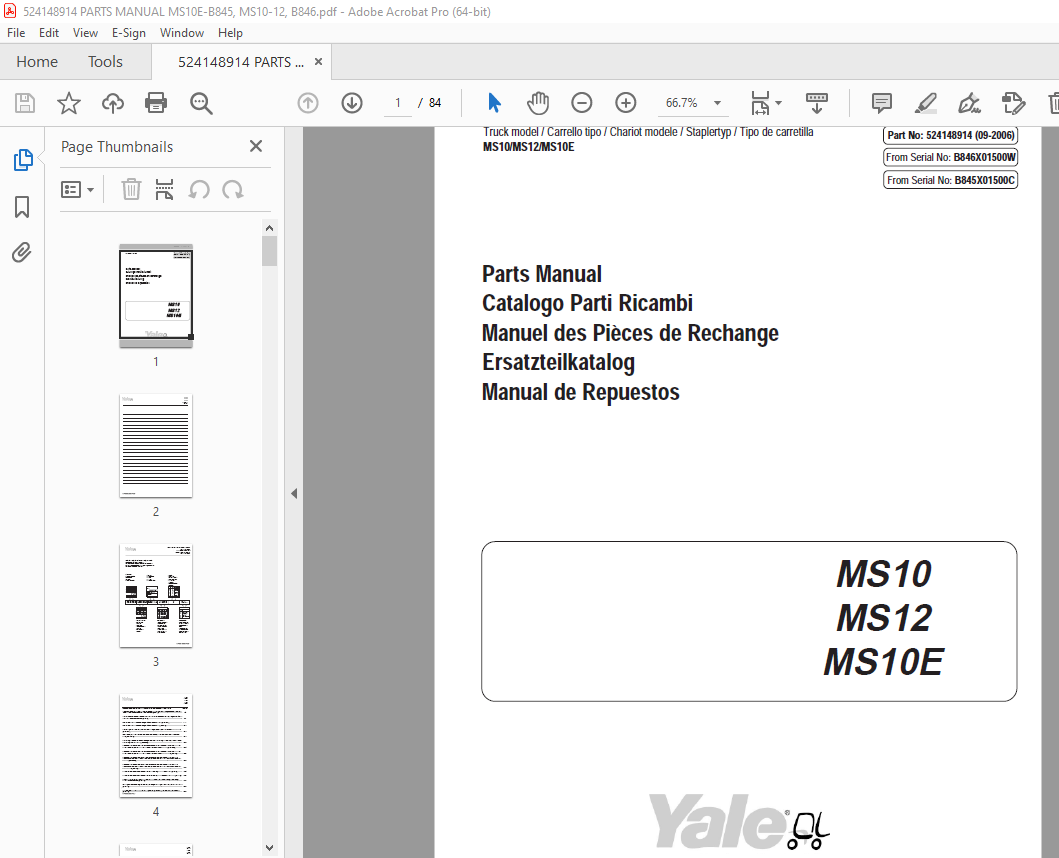Click the Stamp tool icon
This screenshot has height=858, width=1059.
pyautogui.click(x=1013, y=103)
